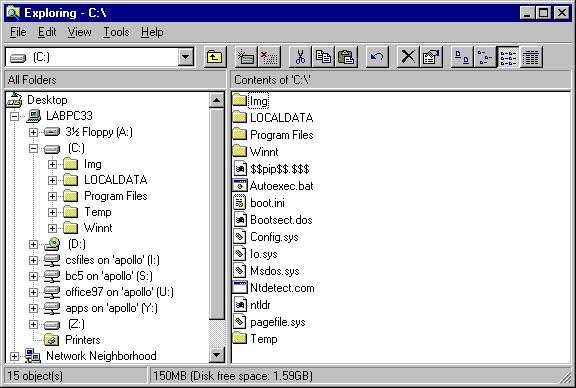Open the Tools menu
Viewport: 576px width, 388px height.
(116, 32)
